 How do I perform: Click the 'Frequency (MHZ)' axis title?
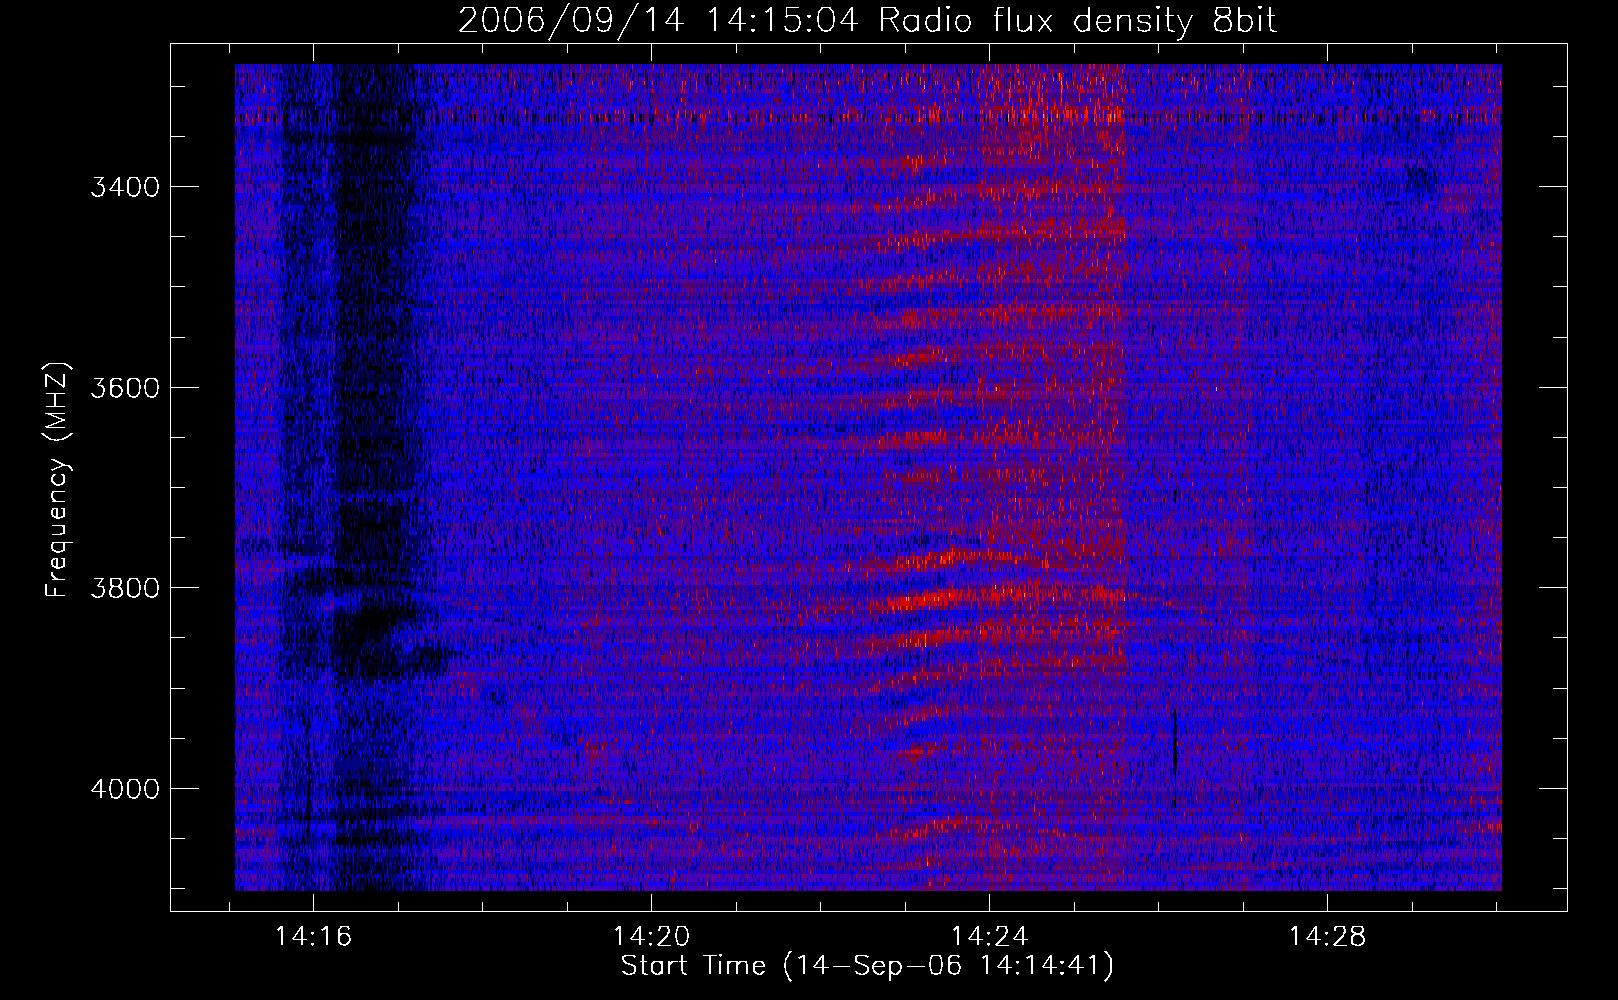click(58, 480)
